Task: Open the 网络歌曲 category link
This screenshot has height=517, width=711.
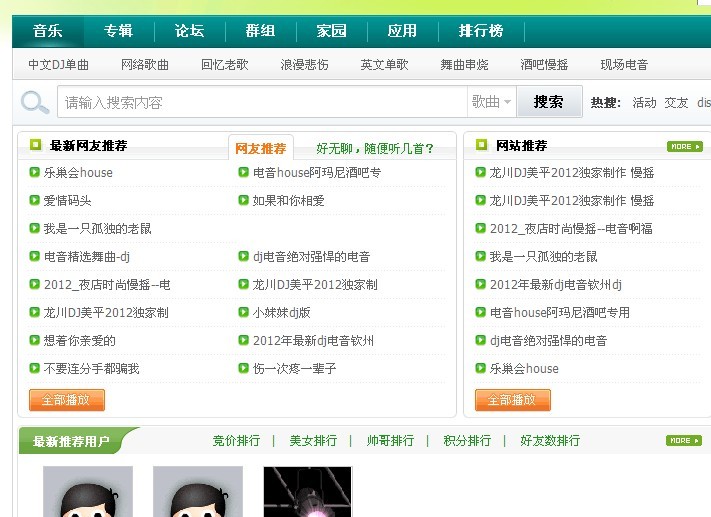Action: click(145, 64)
